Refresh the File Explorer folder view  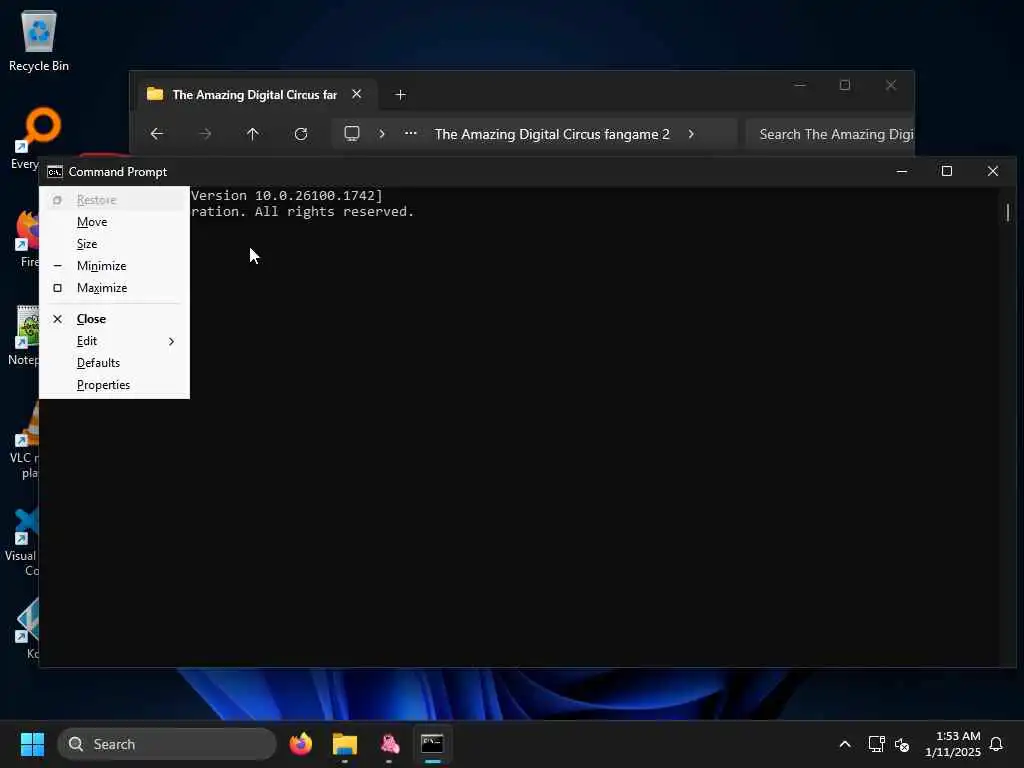coord(301,134)
